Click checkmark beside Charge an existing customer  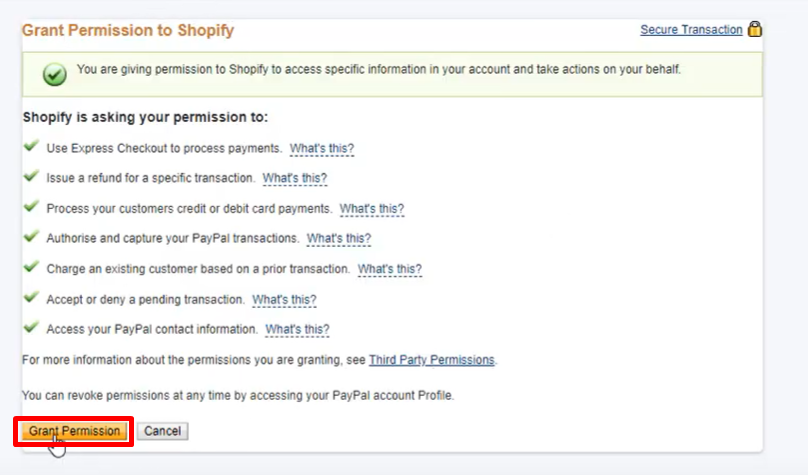pos(31,268)
